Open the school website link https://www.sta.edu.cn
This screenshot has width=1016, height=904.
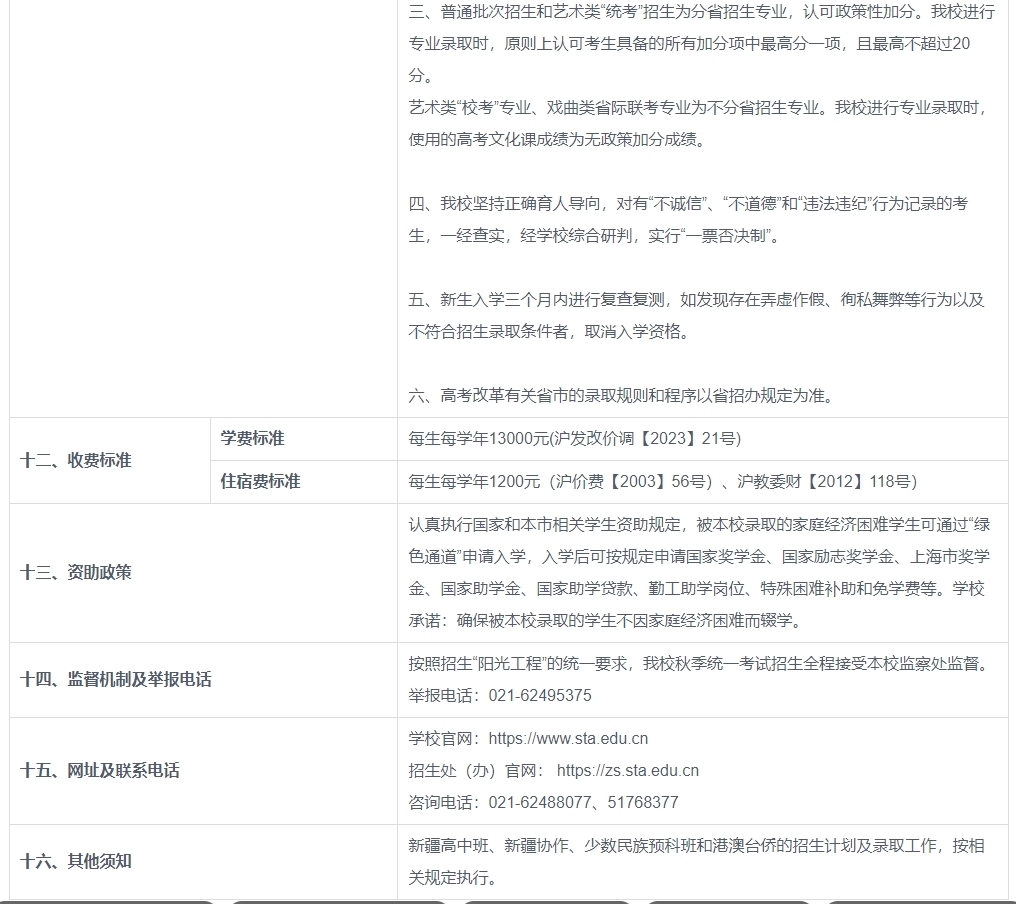(568, 739)
